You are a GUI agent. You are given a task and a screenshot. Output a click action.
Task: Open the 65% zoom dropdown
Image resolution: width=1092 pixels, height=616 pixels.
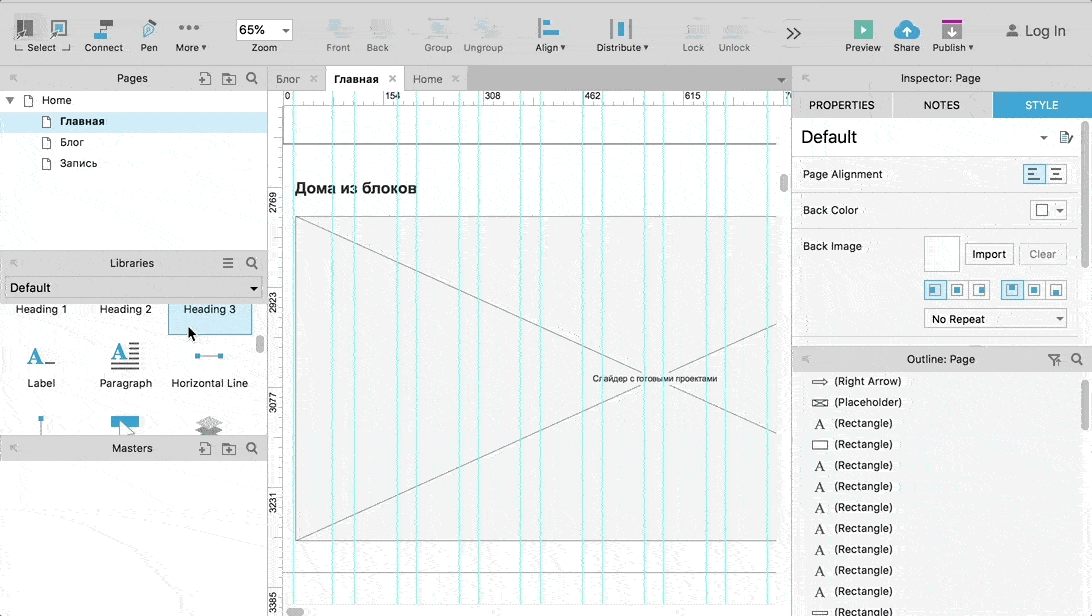click(264, 30)
